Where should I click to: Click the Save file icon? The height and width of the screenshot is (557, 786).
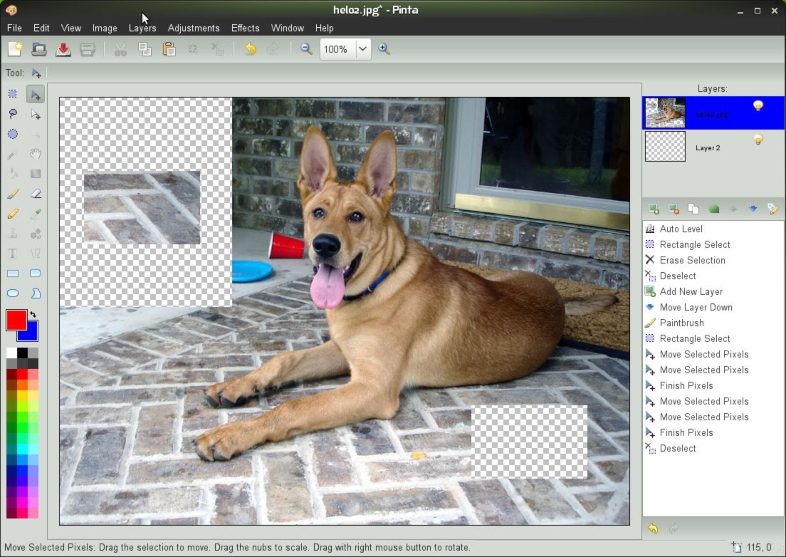pos(63,49)
